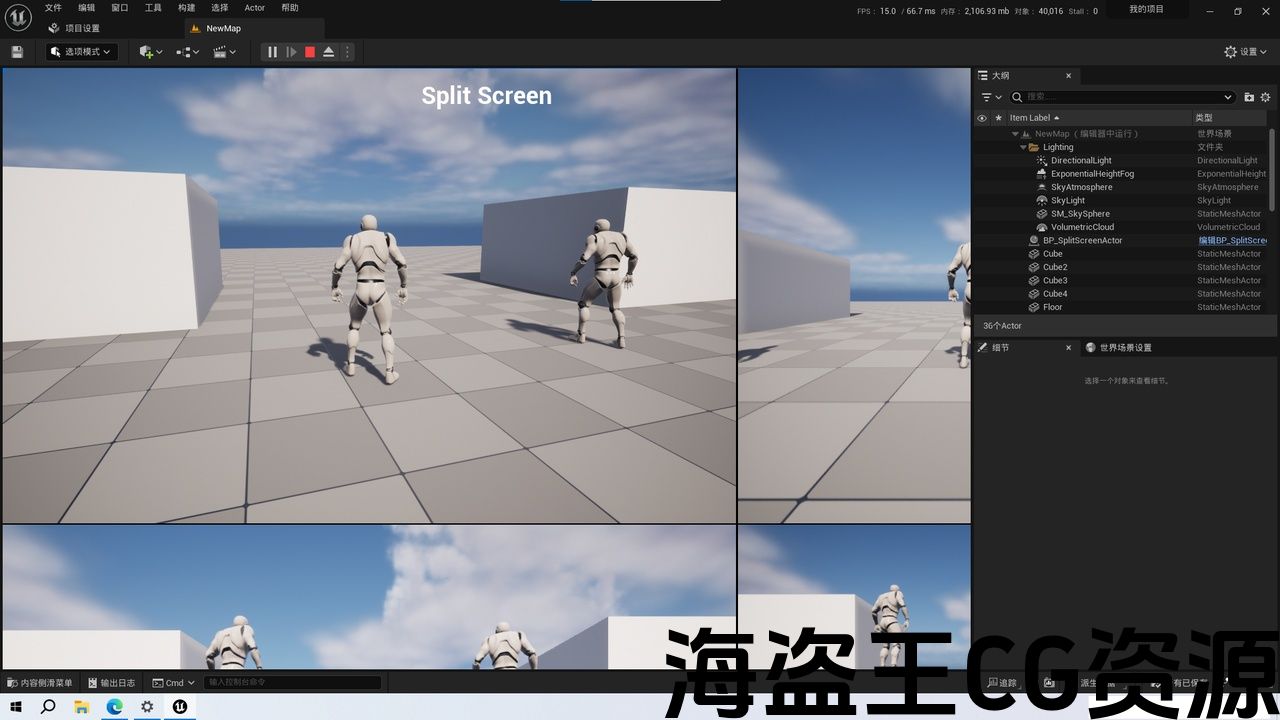This screenshot has width=1280, height=720.
Task: Open the outliner filter options
Action: pos(991,97)
